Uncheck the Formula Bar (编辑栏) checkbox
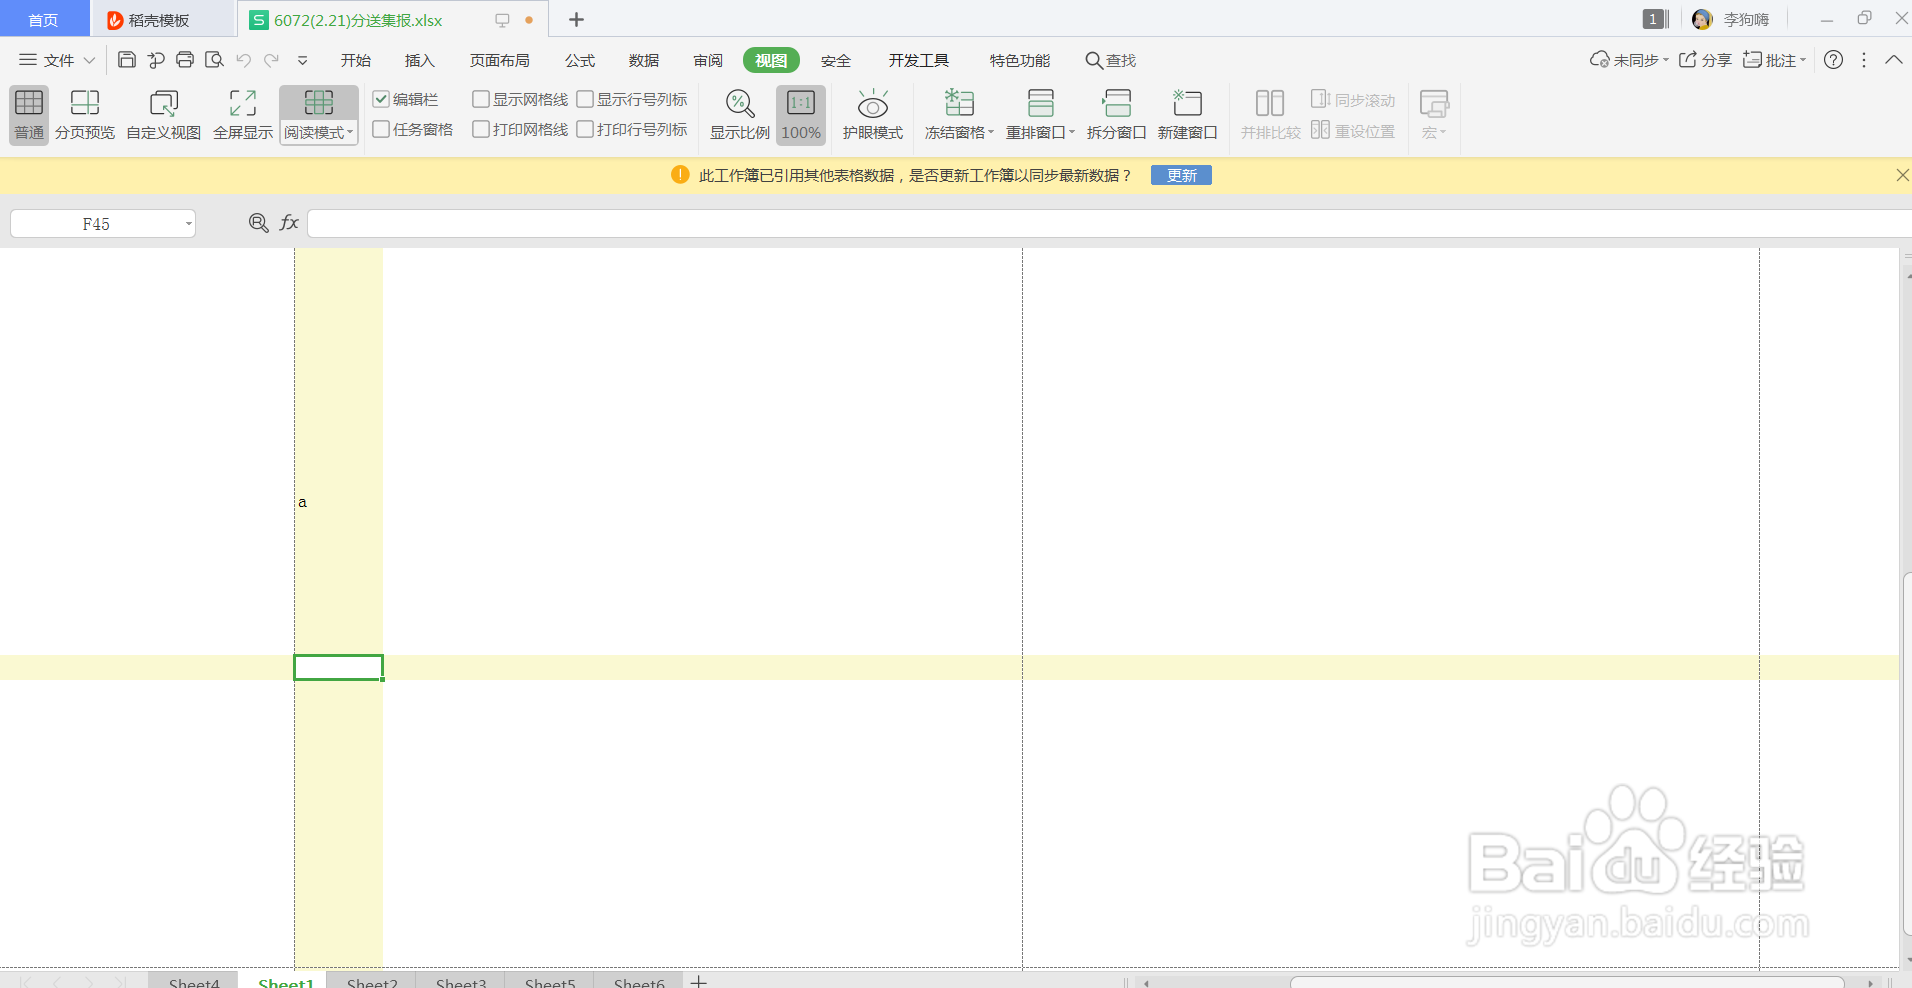 click(x=381, y=99)
